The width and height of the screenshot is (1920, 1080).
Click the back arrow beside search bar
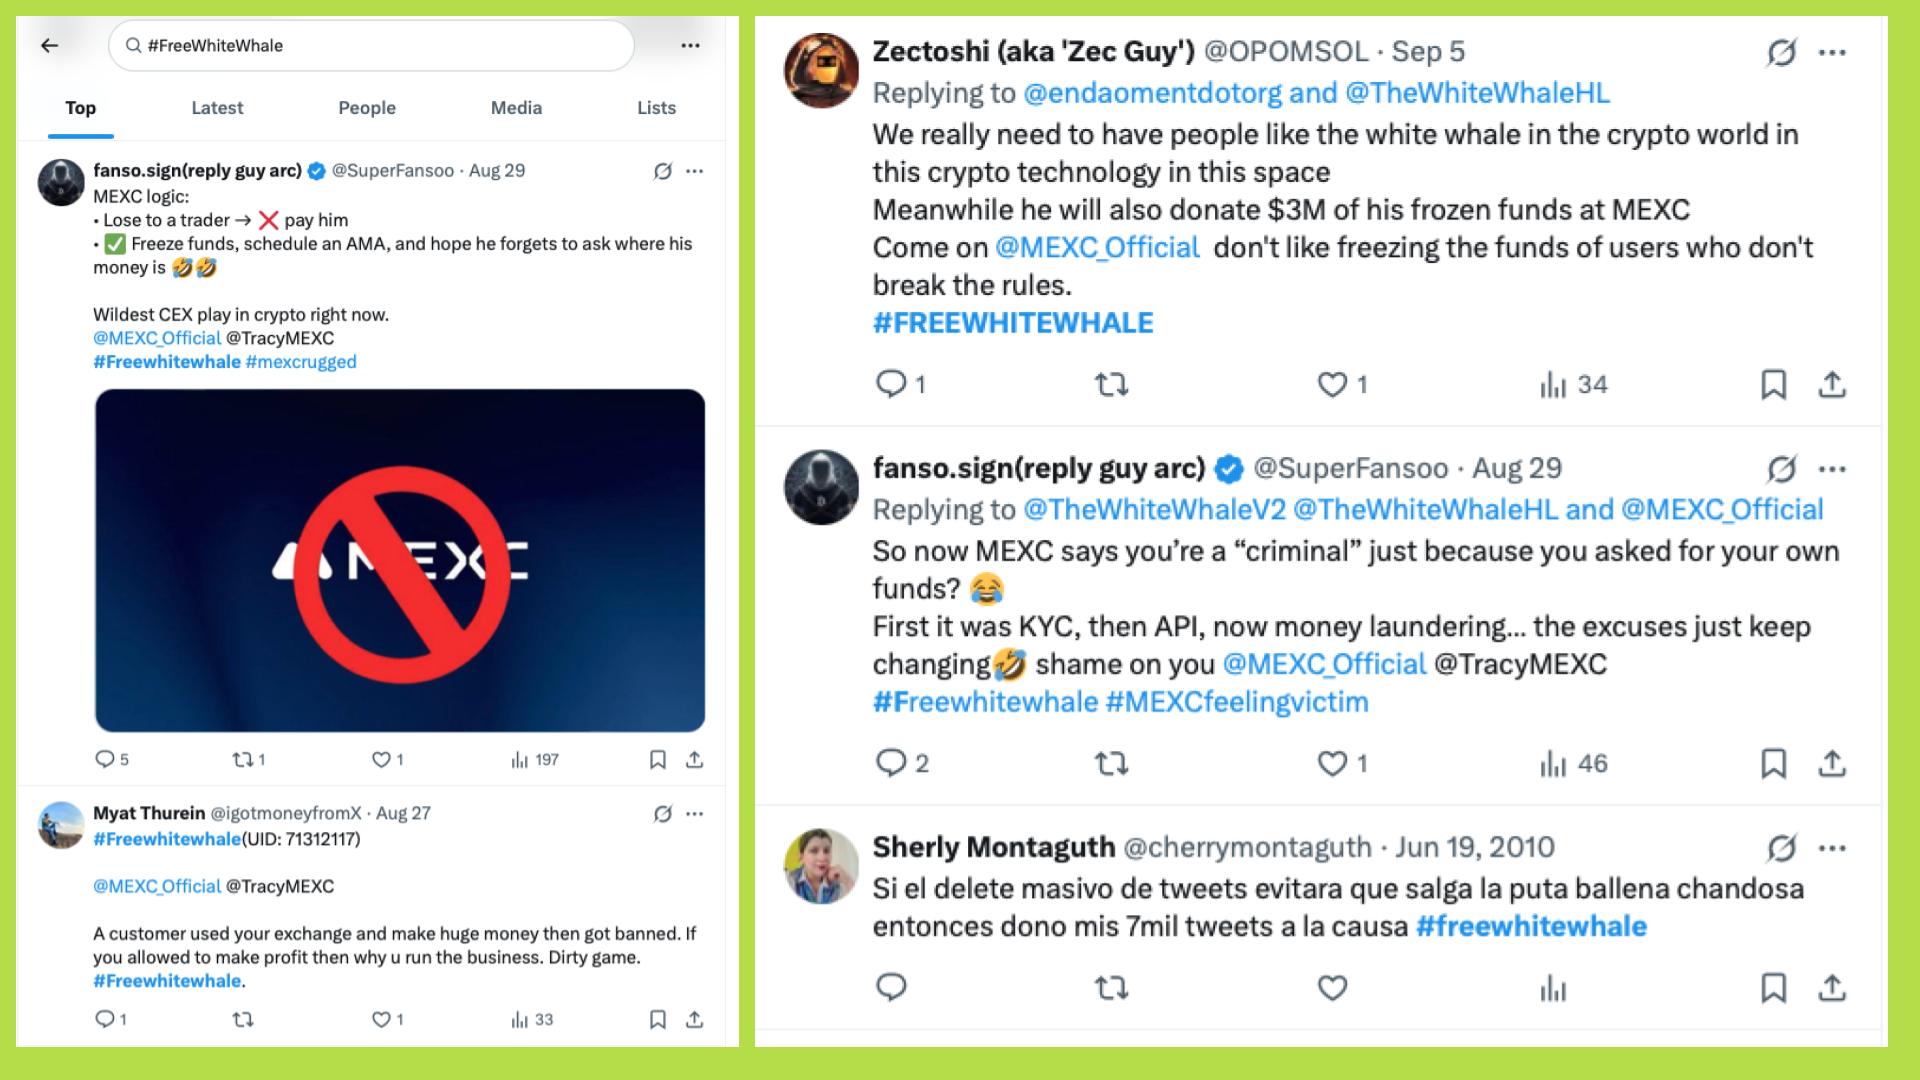(50, 45)
